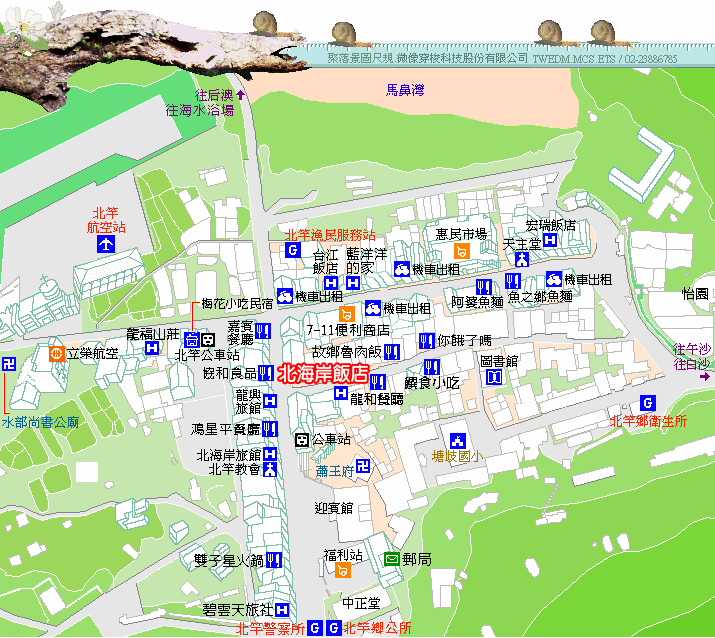The image size is (715, 638).
Task: Click the temple icon beside 蕭王府
Action: tap(363, 466)
